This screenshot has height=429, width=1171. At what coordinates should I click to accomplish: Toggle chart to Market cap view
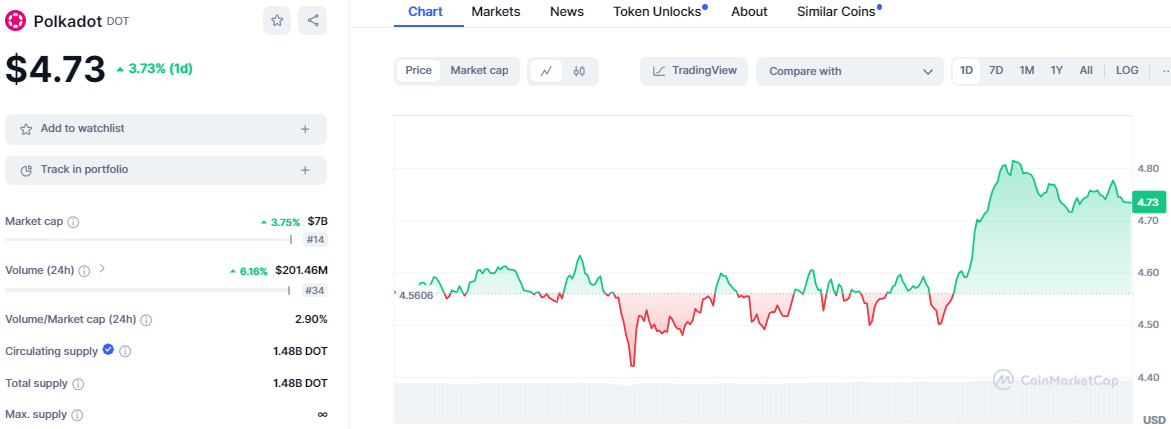(x=479, y=71)
